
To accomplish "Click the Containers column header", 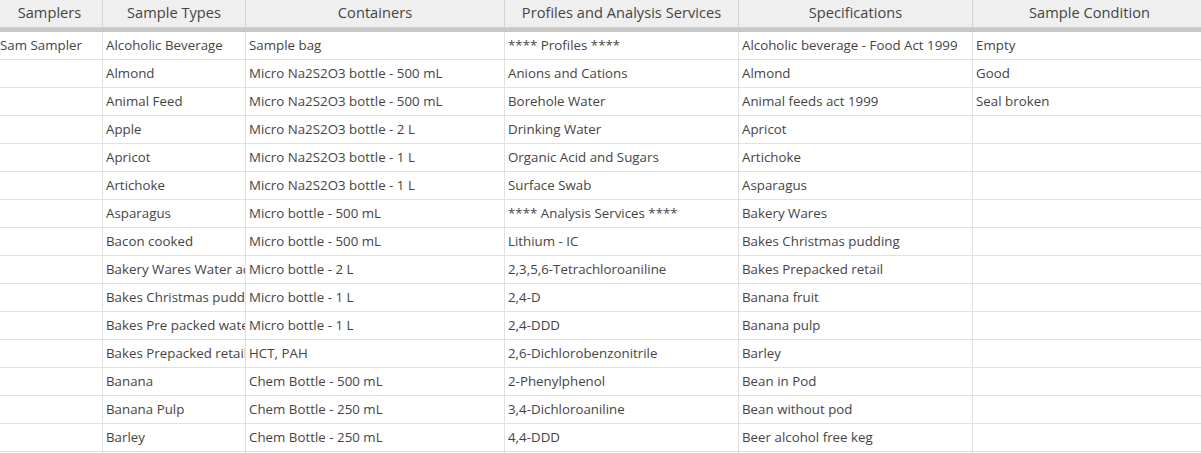I will pos(375,14).
